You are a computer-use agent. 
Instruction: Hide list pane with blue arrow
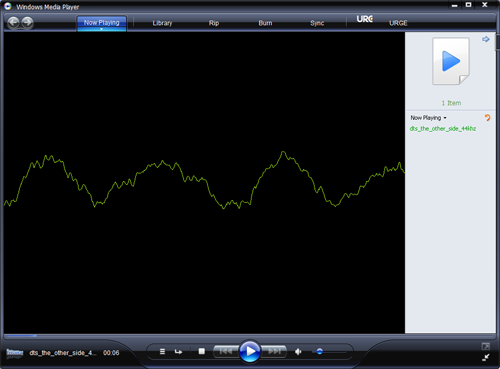pyautogui.click(x=486, y=39)
